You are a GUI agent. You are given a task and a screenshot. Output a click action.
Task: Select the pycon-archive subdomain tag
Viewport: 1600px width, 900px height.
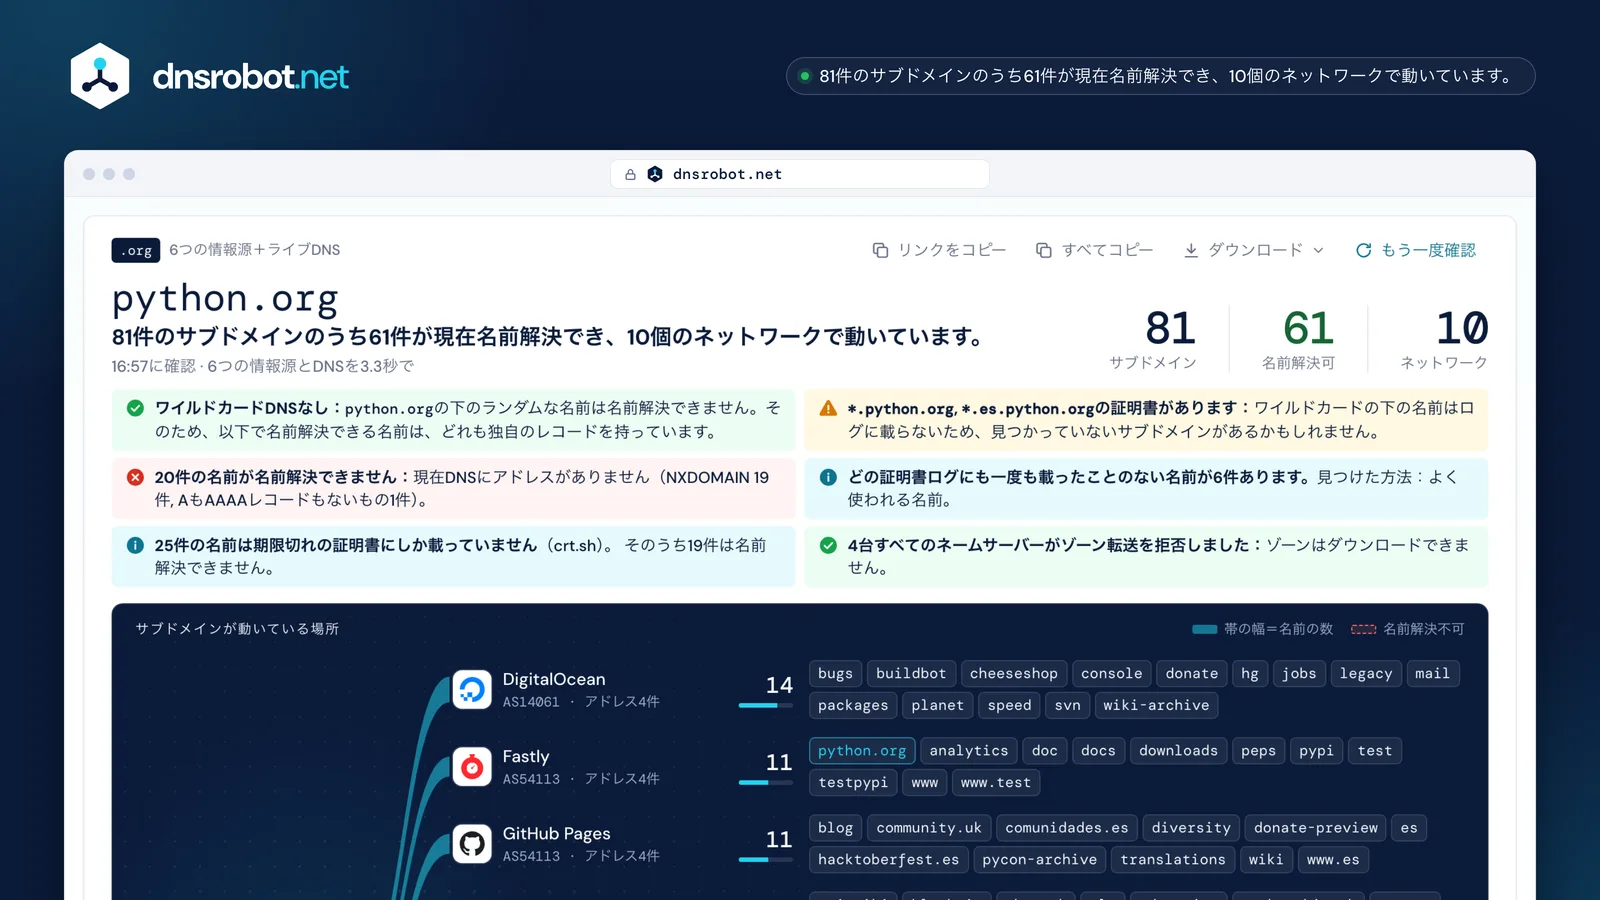click(x=1039, y=860)
